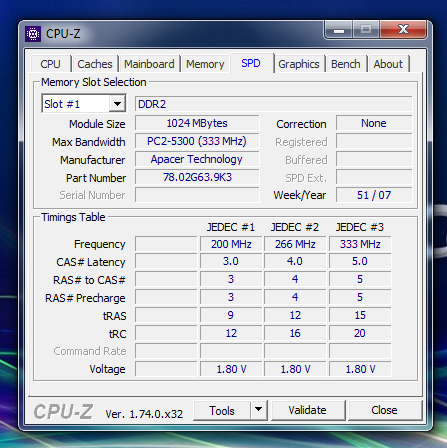Click the 200 MHz frequency cell
Image resolution: width=447 pixels, height=448 pixels.
tap(231, 244)
